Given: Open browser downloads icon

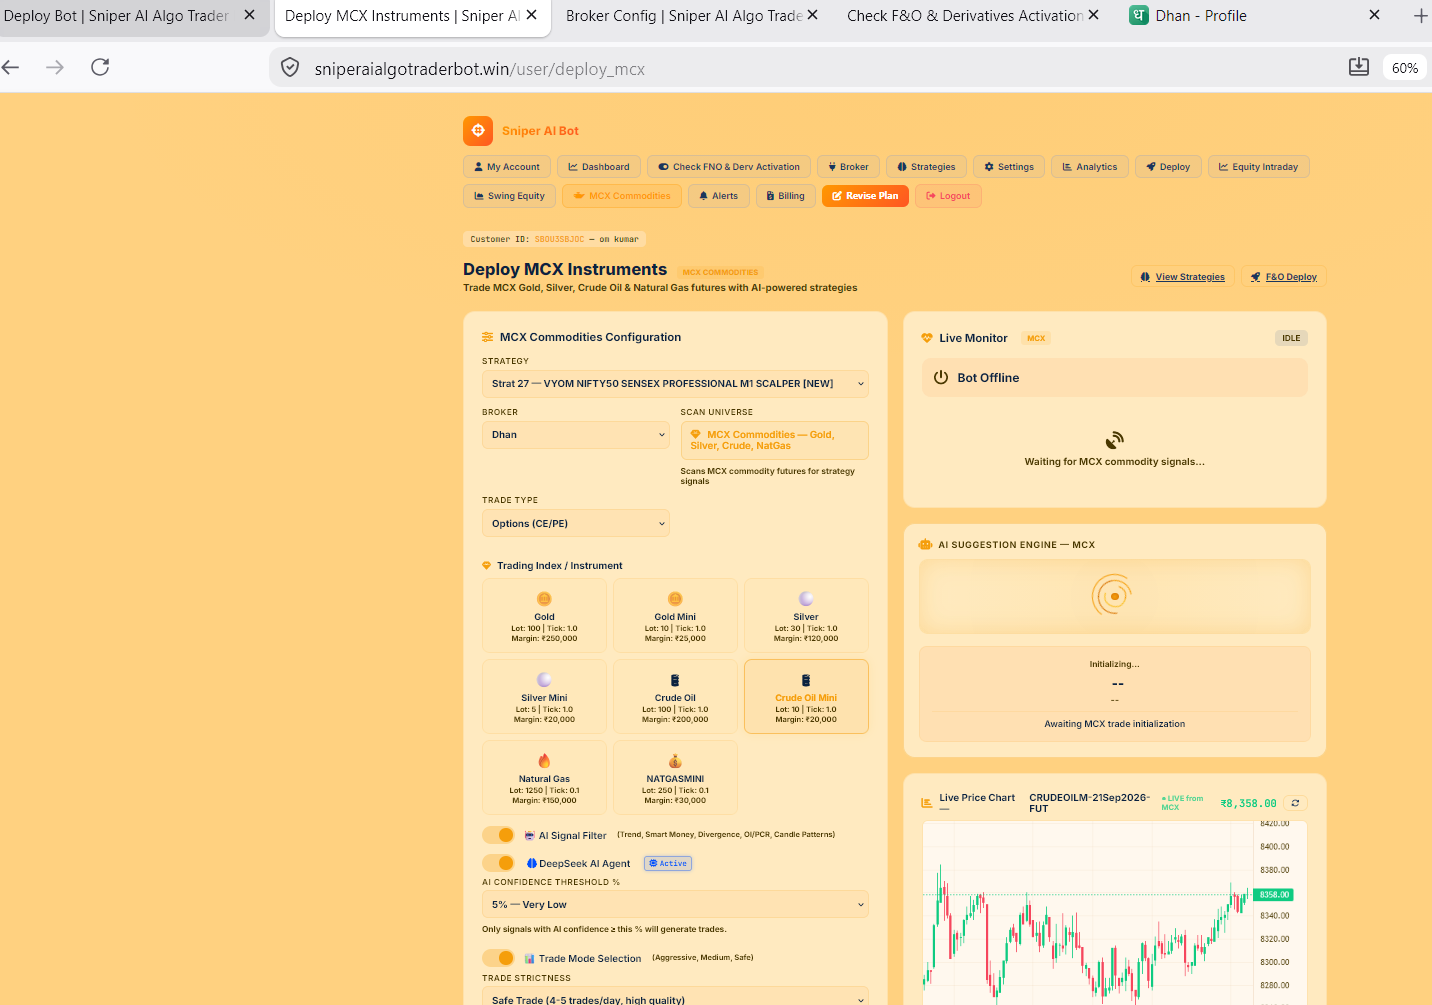Looking at the screenshot, I should pyautogui.click(x=1358, y=67).
